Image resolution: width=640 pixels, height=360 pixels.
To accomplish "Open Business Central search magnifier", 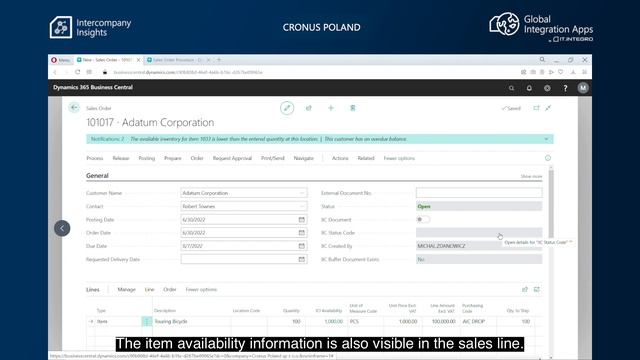I will (511, 88).
